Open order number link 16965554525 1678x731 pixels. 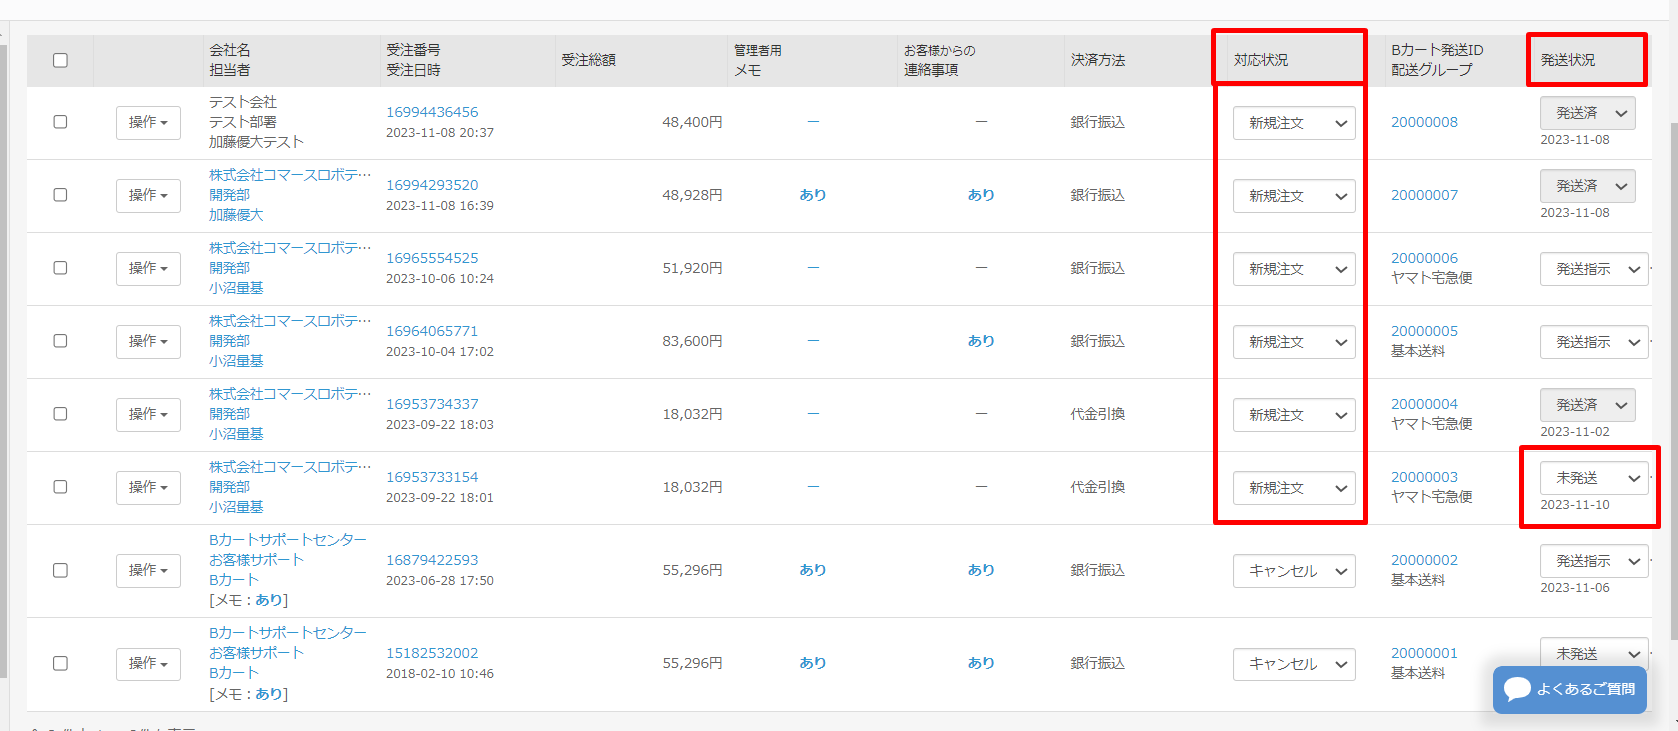pyautogui.click(x=432, y=258)
